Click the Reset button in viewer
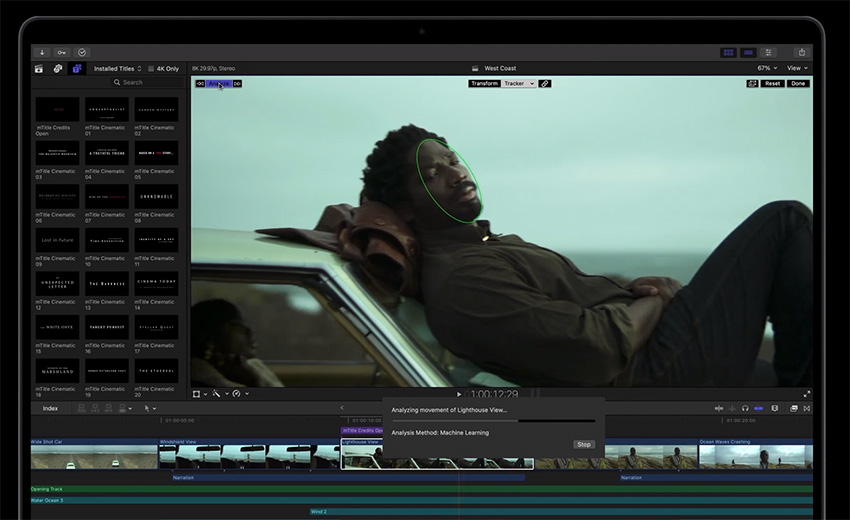This screenshot has width=850, height=520. 772,84
